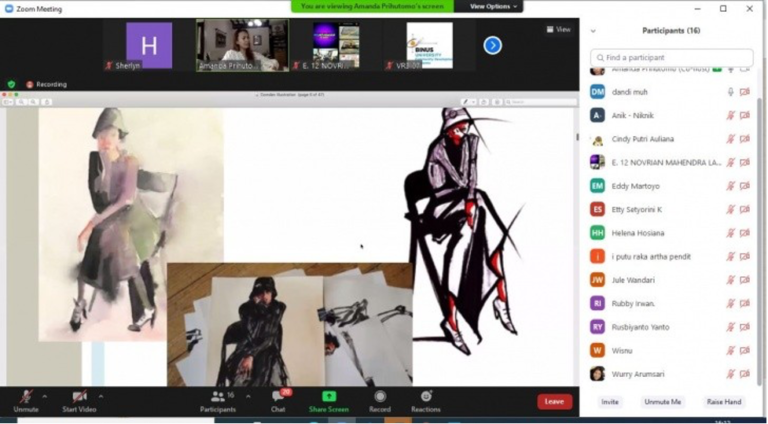The image size is (768, 424).
Task: Click the search field in shared Preview toolbar
Action: (540, 102)
